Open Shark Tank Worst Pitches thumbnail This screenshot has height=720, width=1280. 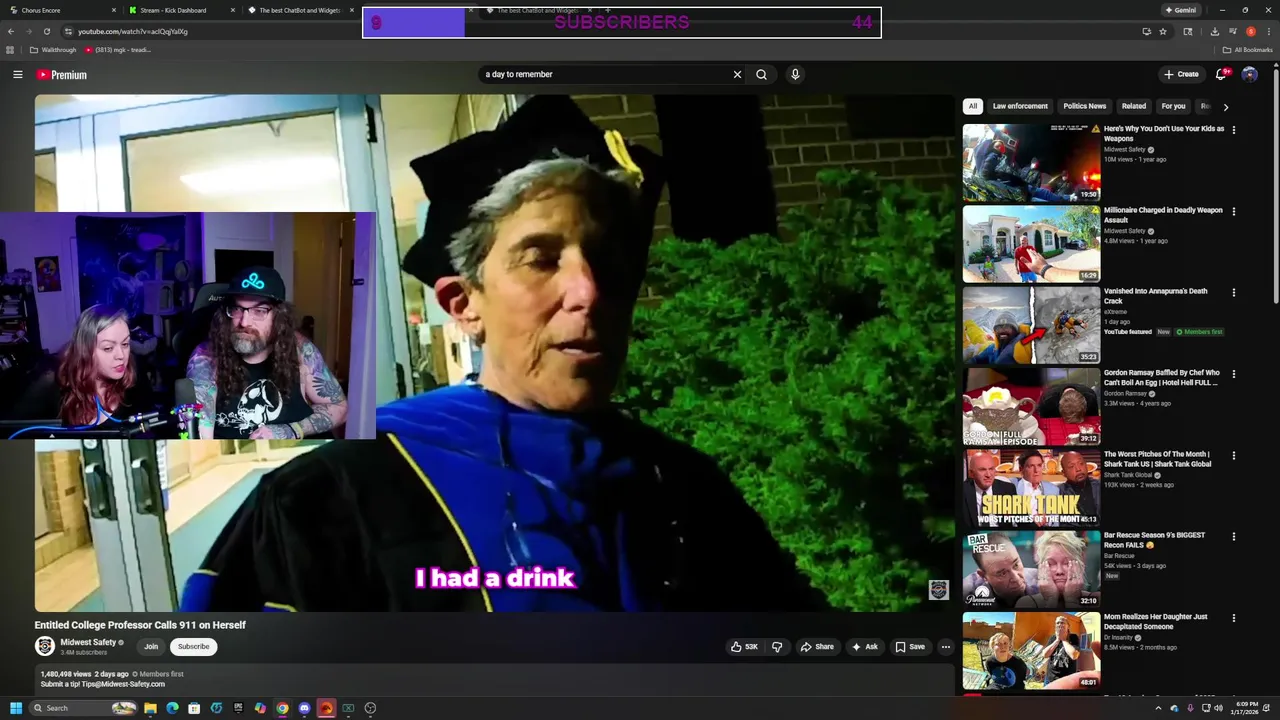point(1031,488)
